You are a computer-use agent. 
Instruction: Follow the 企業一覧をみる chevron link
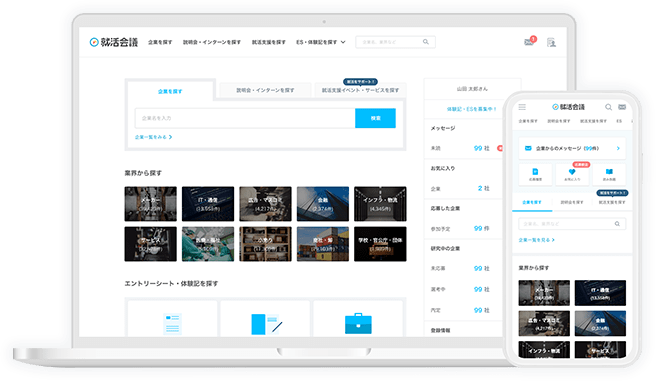[x=153, y=137]
